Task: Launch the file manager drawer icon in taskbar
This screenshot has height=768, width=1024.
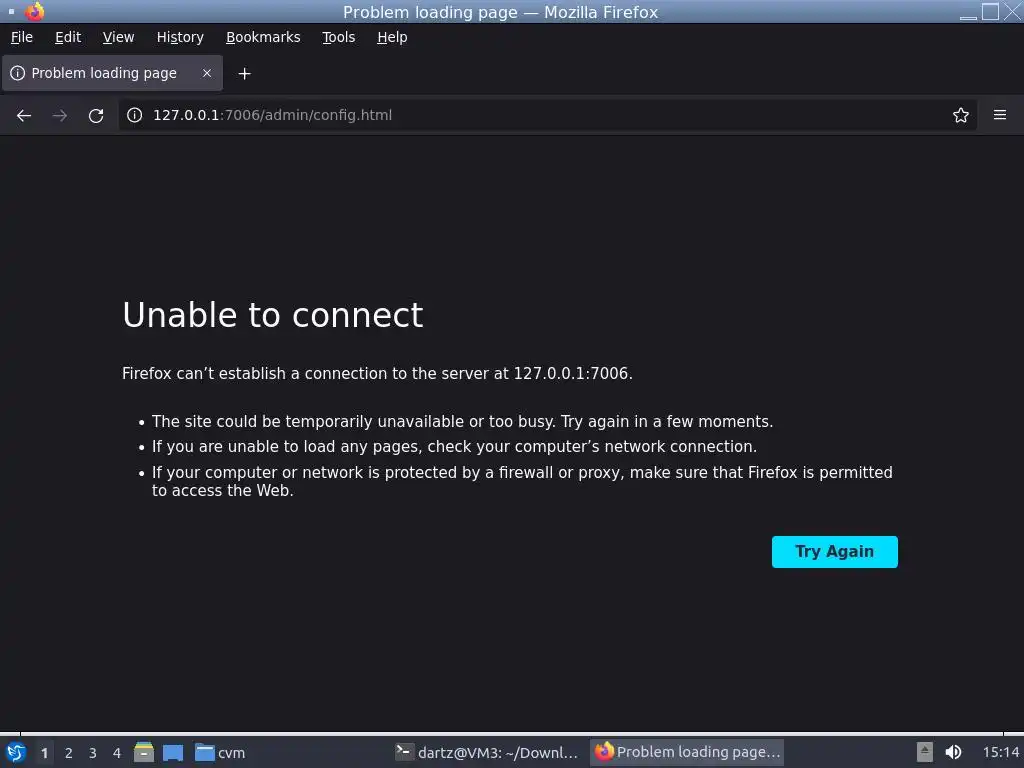Action: [144, 752]
